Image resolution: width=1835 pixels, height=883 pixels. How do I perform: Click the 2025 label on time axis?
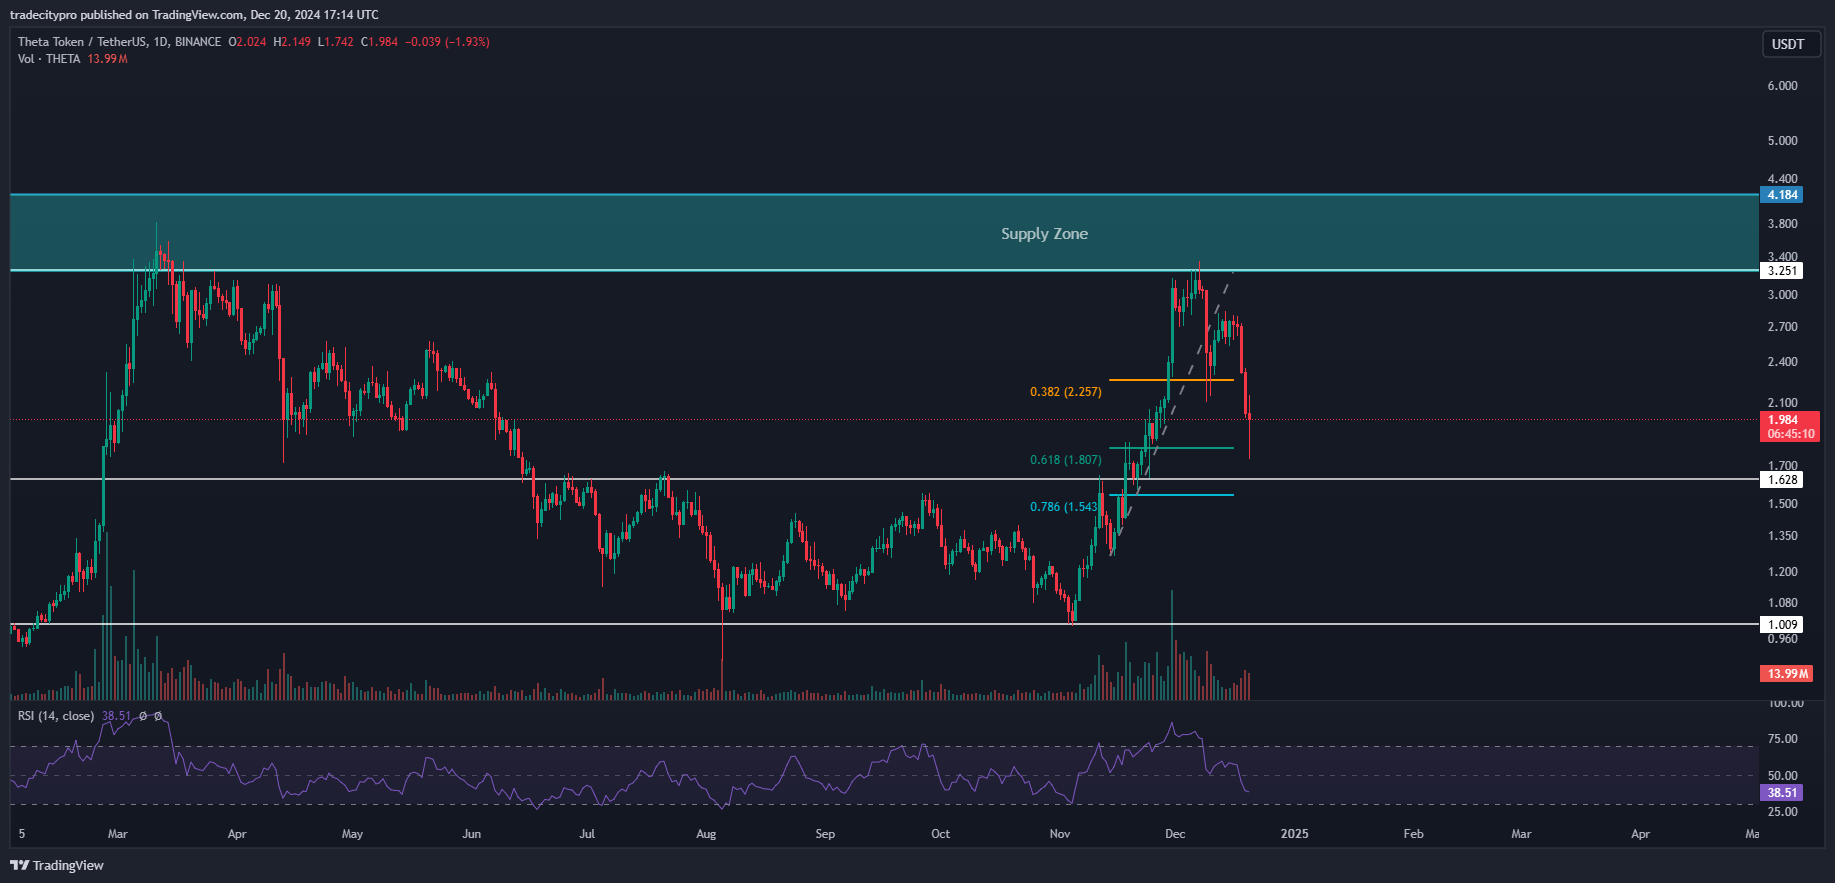(1294, 834)
